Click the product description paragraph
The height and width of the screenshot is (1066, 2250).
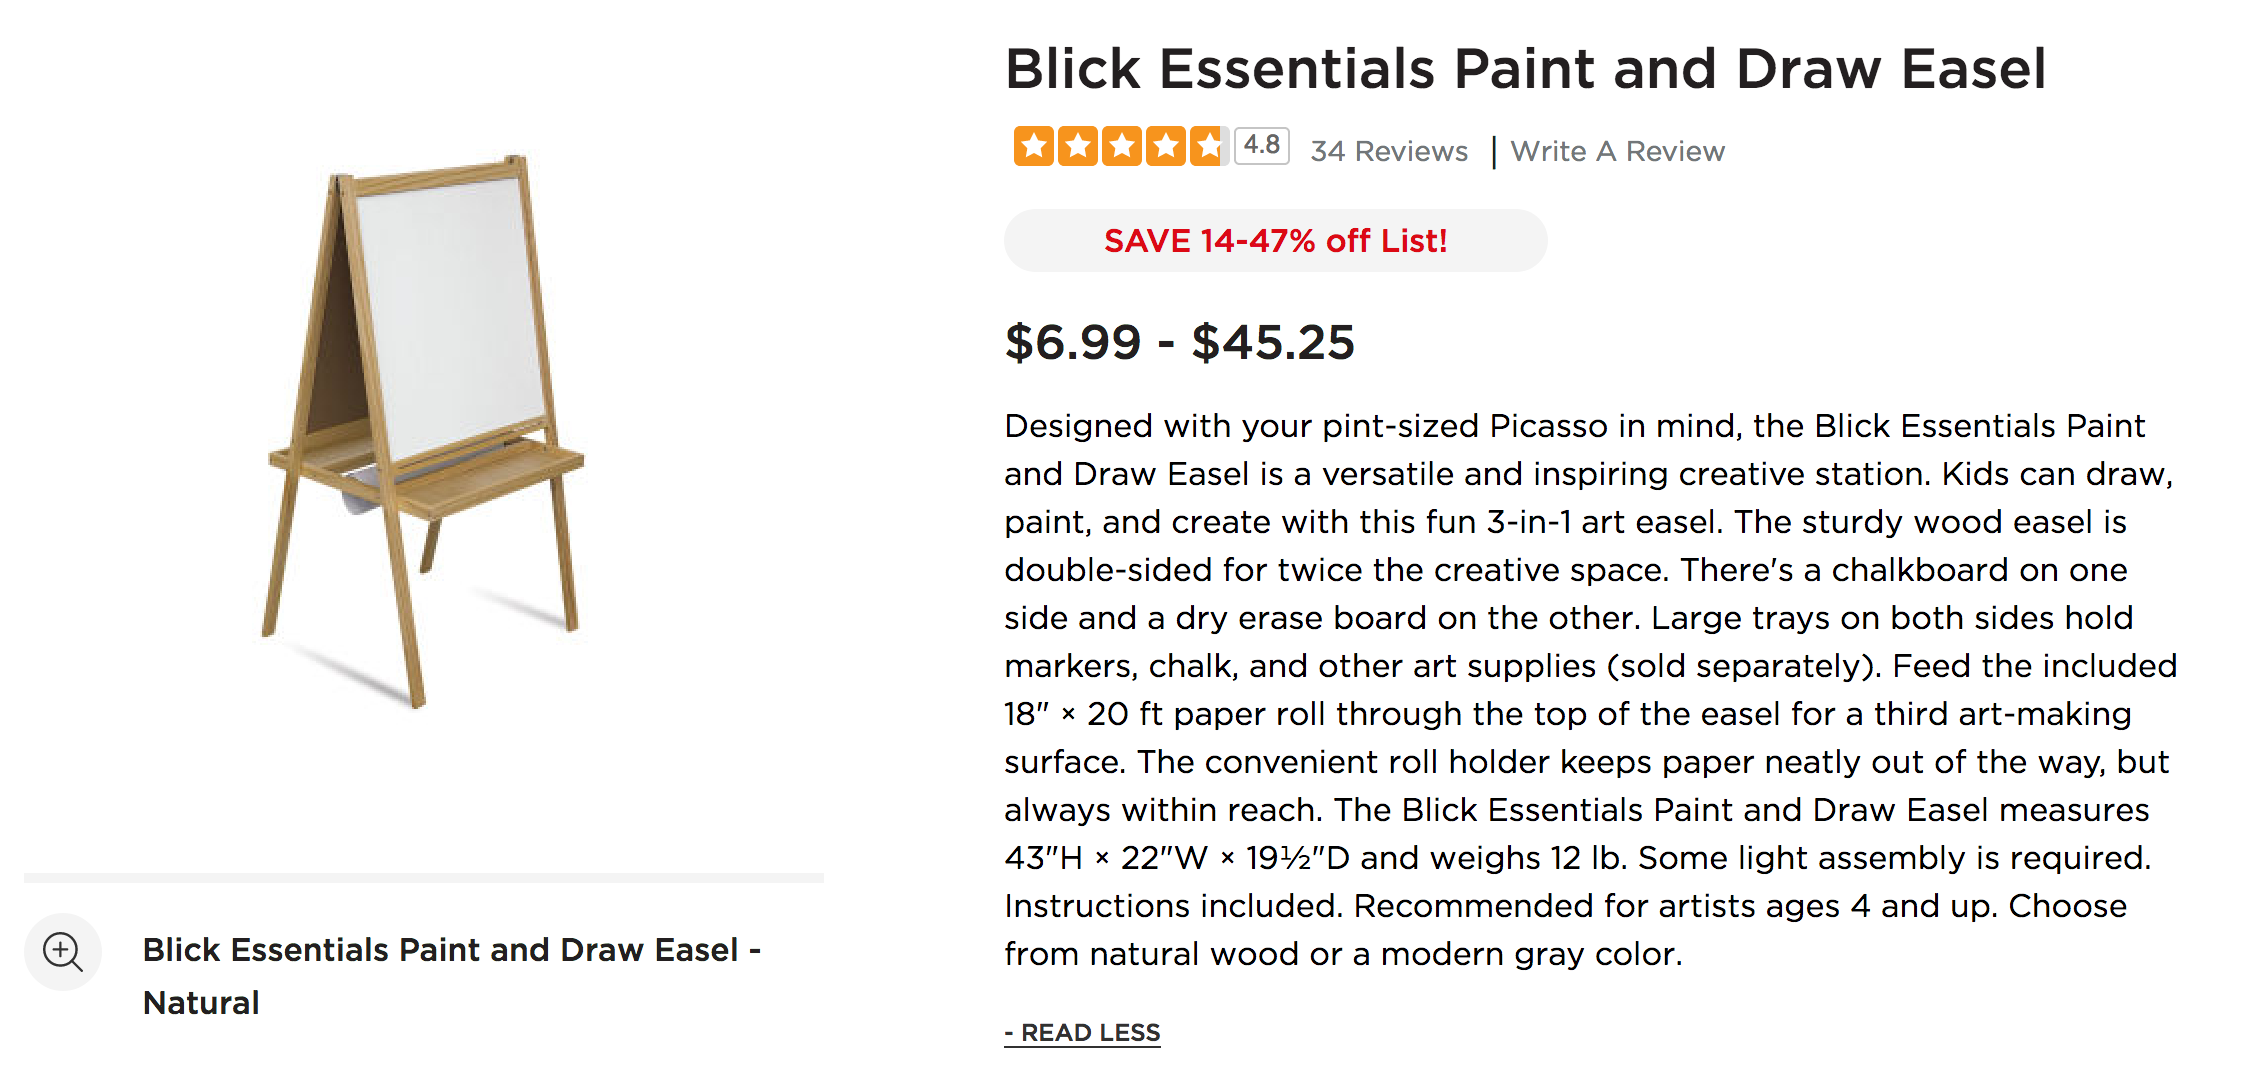tap(1590, 690)
